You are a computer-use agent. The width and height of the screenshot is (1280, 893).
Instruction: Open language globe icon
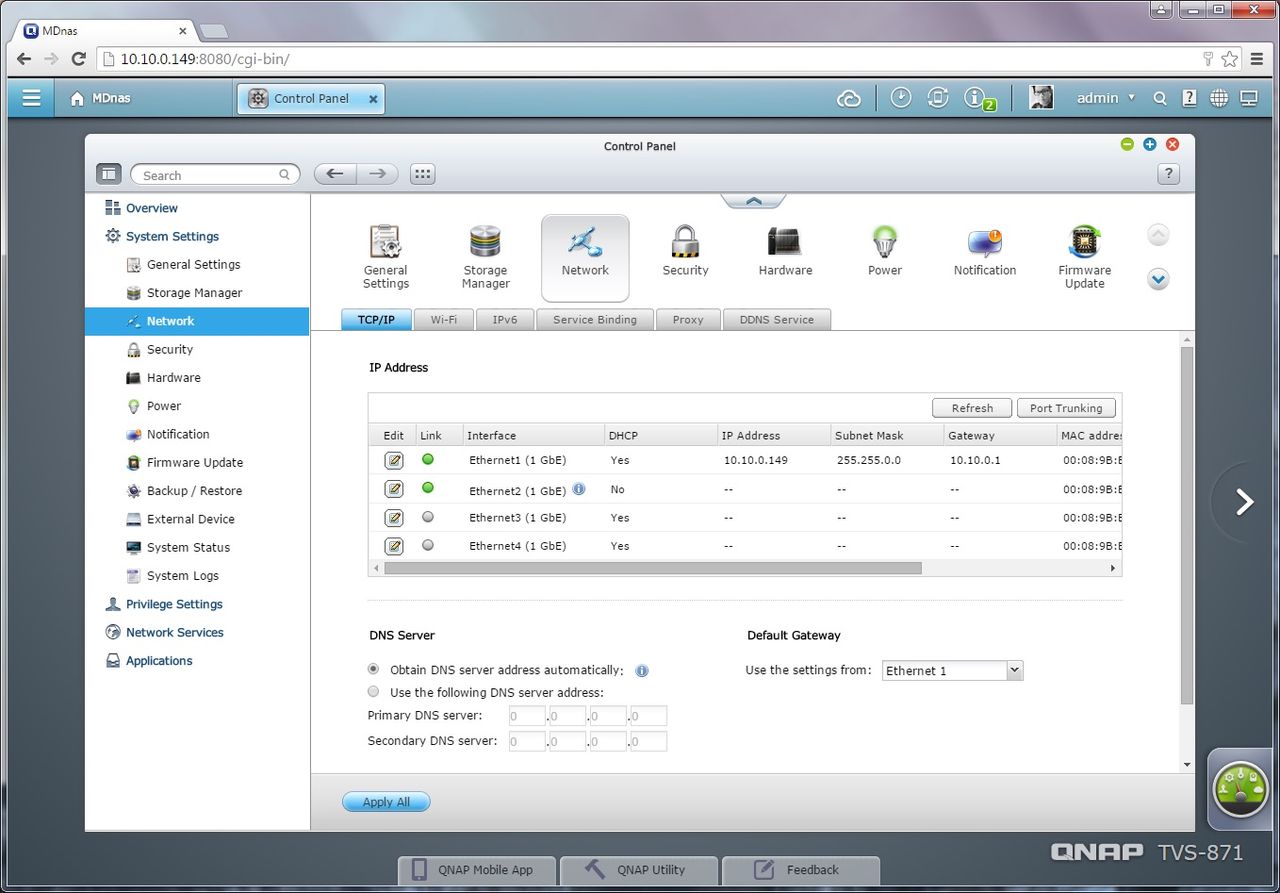click(1219, 98)
